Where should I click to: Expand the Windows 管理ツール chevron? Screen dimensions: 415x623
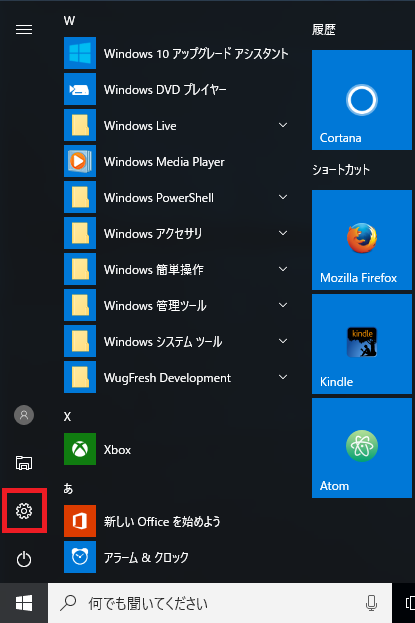[283, 305]
